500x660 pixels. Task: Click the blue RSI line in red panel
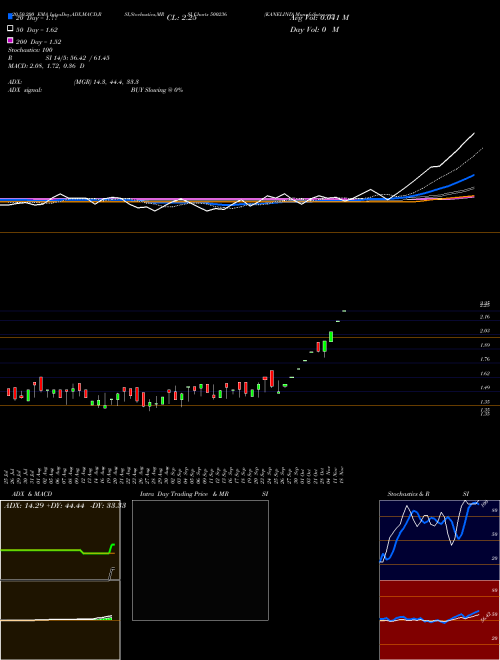(429, 618)
